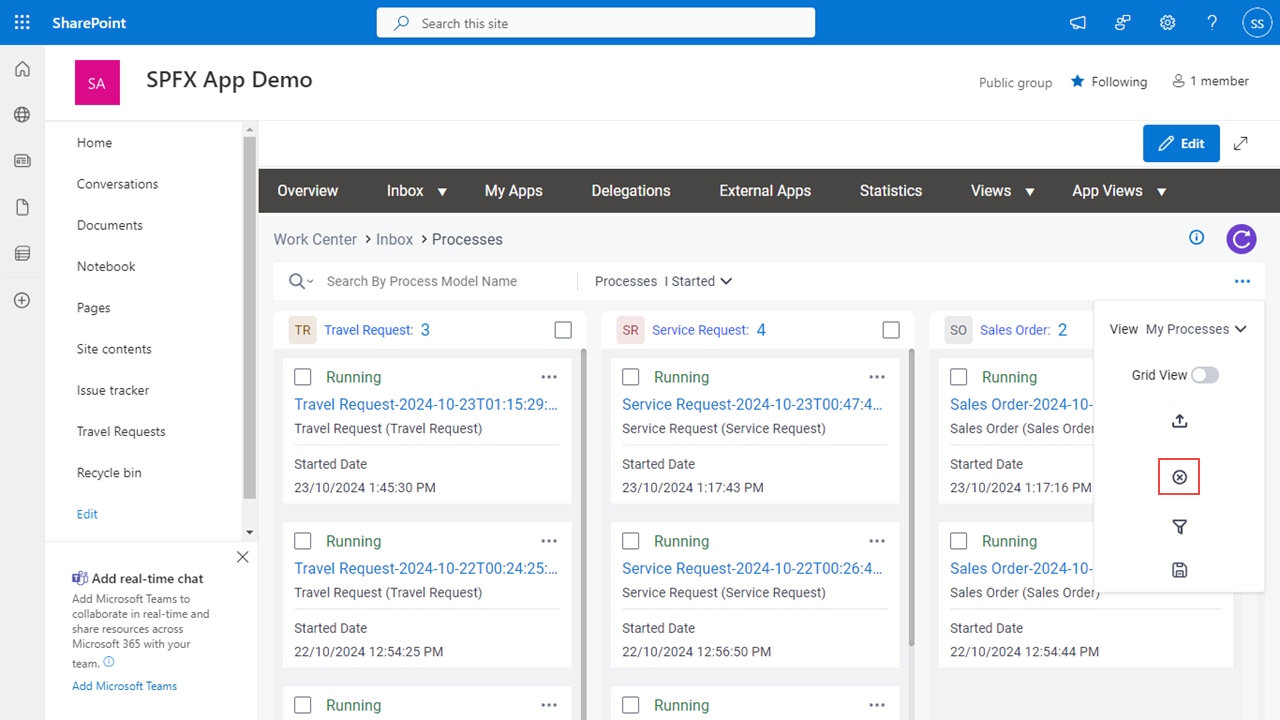
Task: Click the 1 member link
Action: coord(1210,81)
